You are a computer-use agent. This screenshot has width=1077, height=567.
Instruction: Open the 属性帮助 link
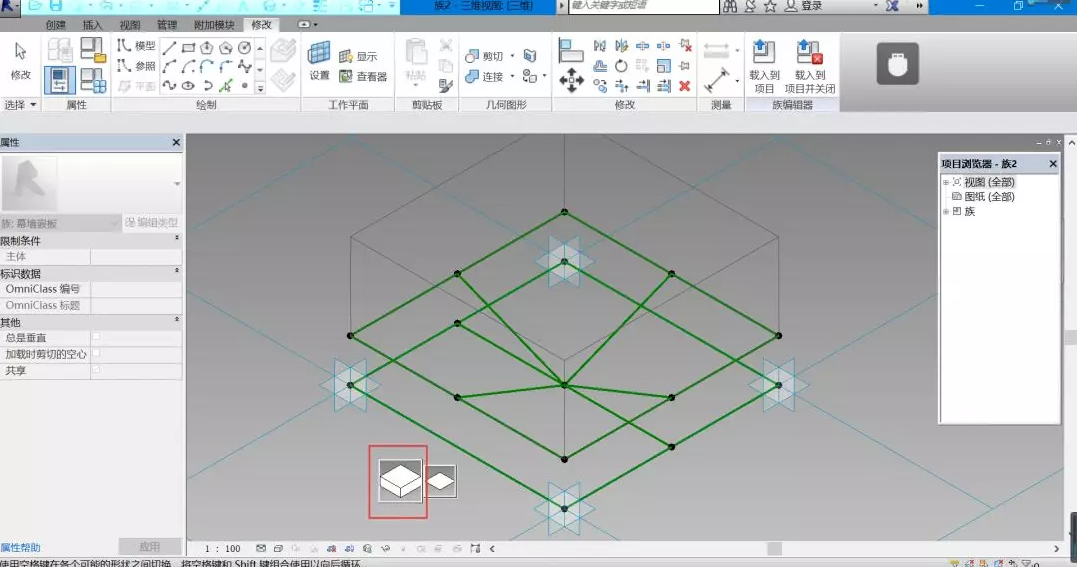click(x=21, y=548)
